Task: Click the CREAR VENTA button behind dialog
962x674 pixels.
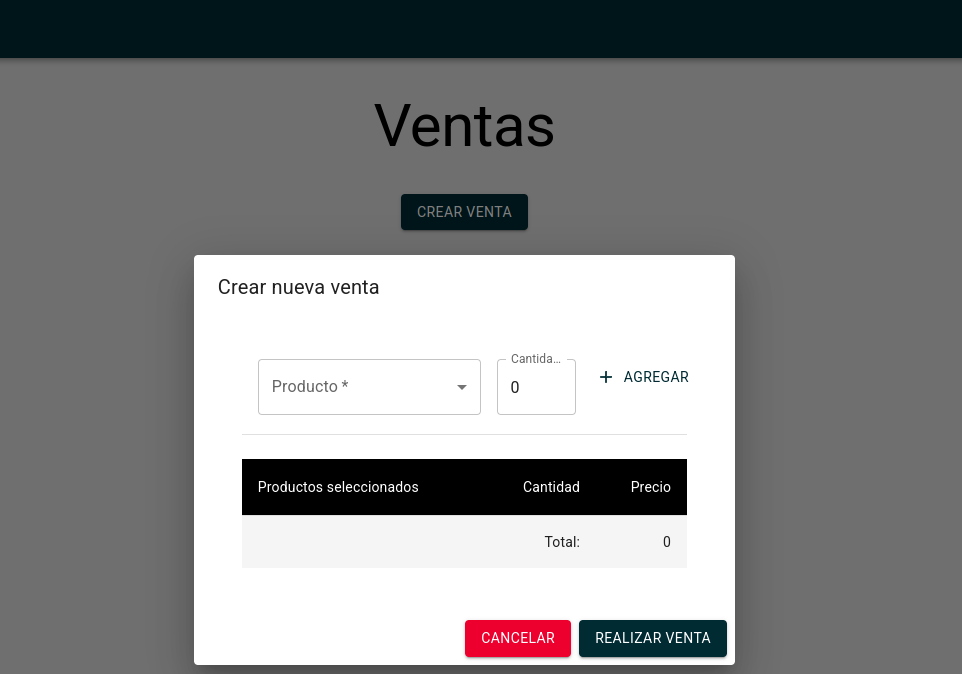Action: pos(464,212)
